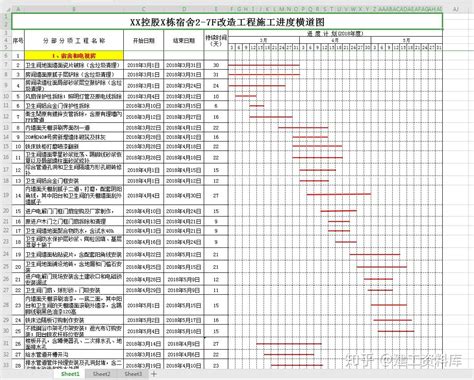Viewport: 474px width, 380px height.
Task: Click the 开始日期 header cell
Action: pyautogui.click(x=144, y=41)
